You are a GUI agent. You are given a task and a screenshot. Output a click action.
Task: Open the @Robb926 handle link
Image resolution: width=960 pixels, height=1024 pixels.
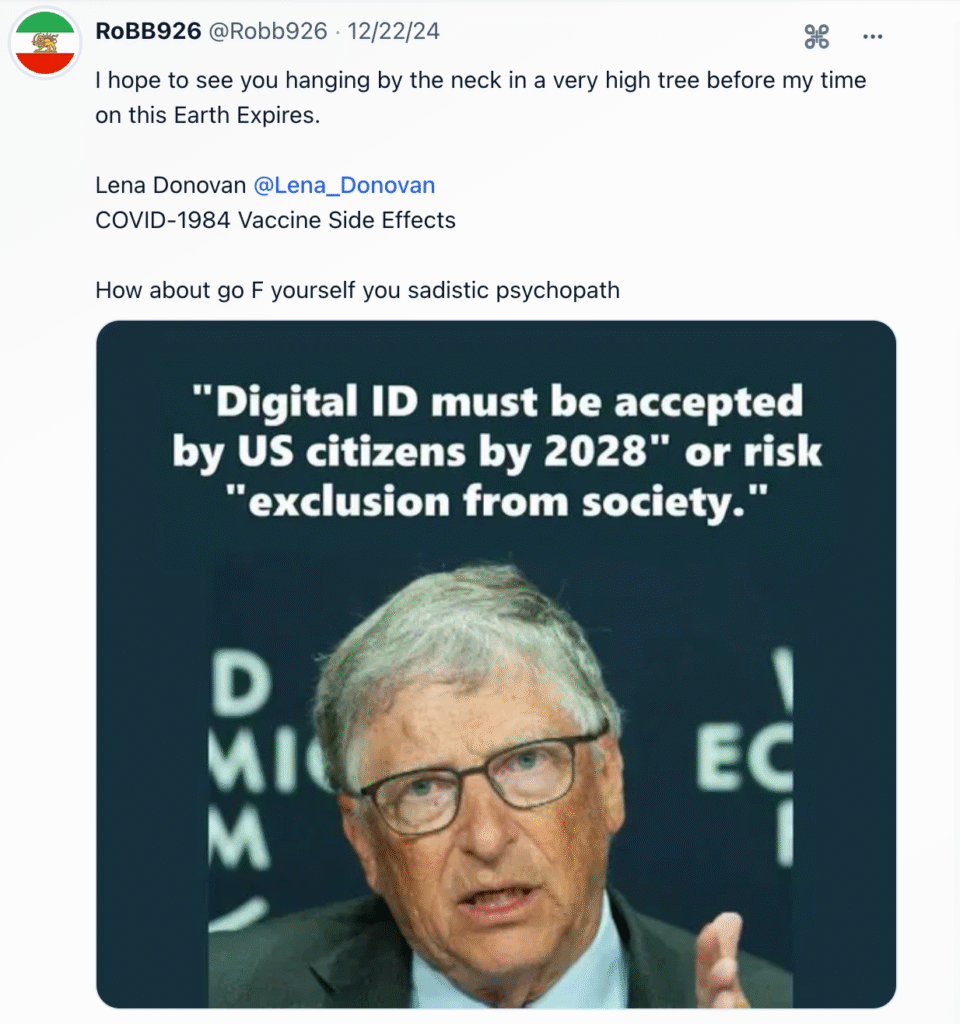pos(267,32)
